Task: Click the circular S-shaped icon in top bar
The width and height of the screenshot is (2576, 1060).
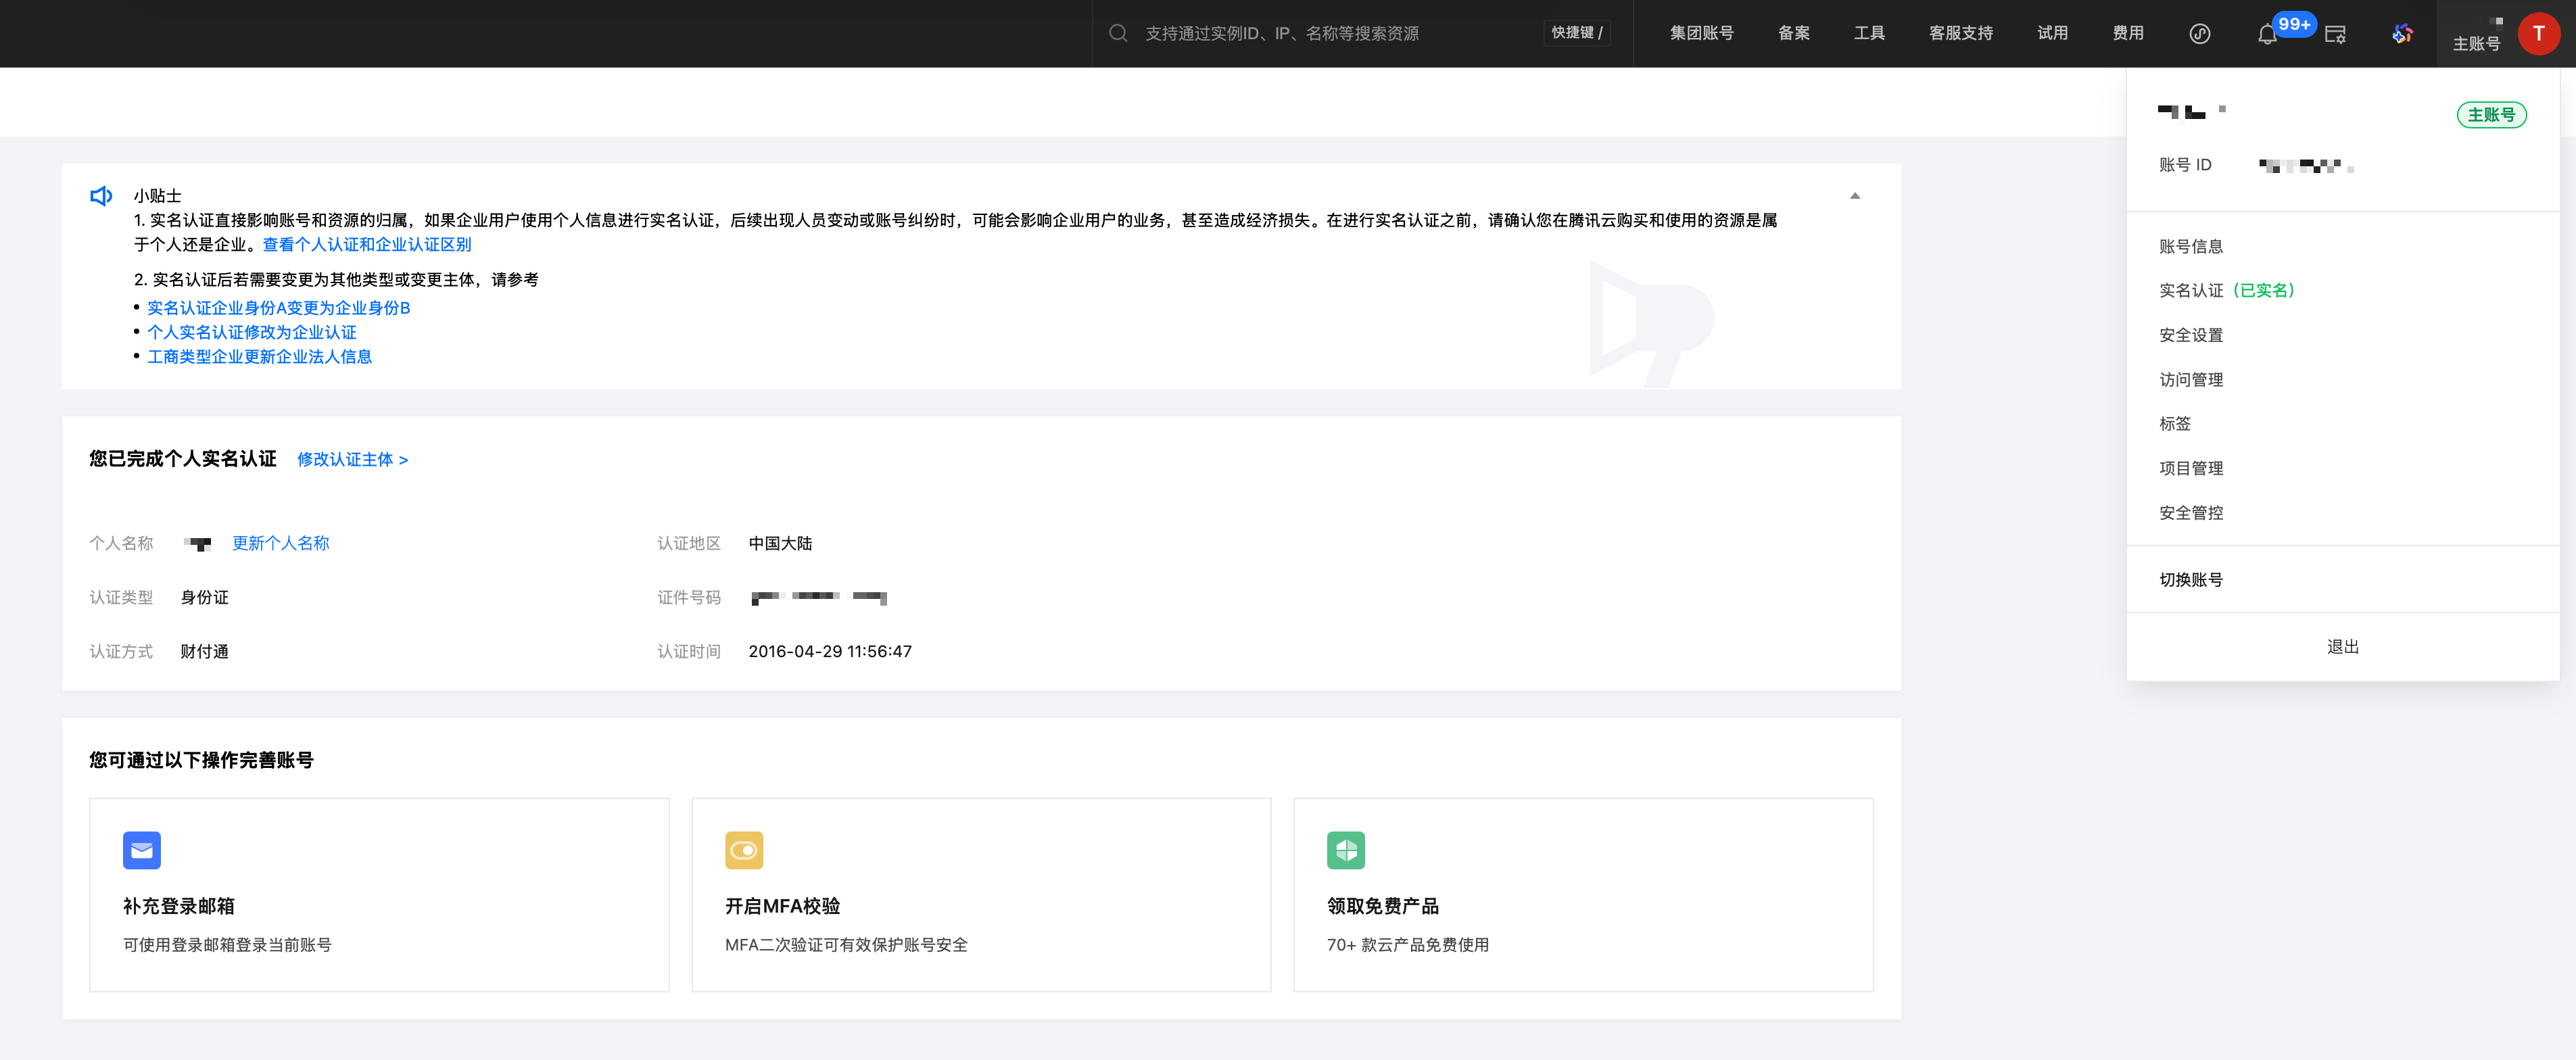Action: pyautogui.click(x=2199, y=33)
